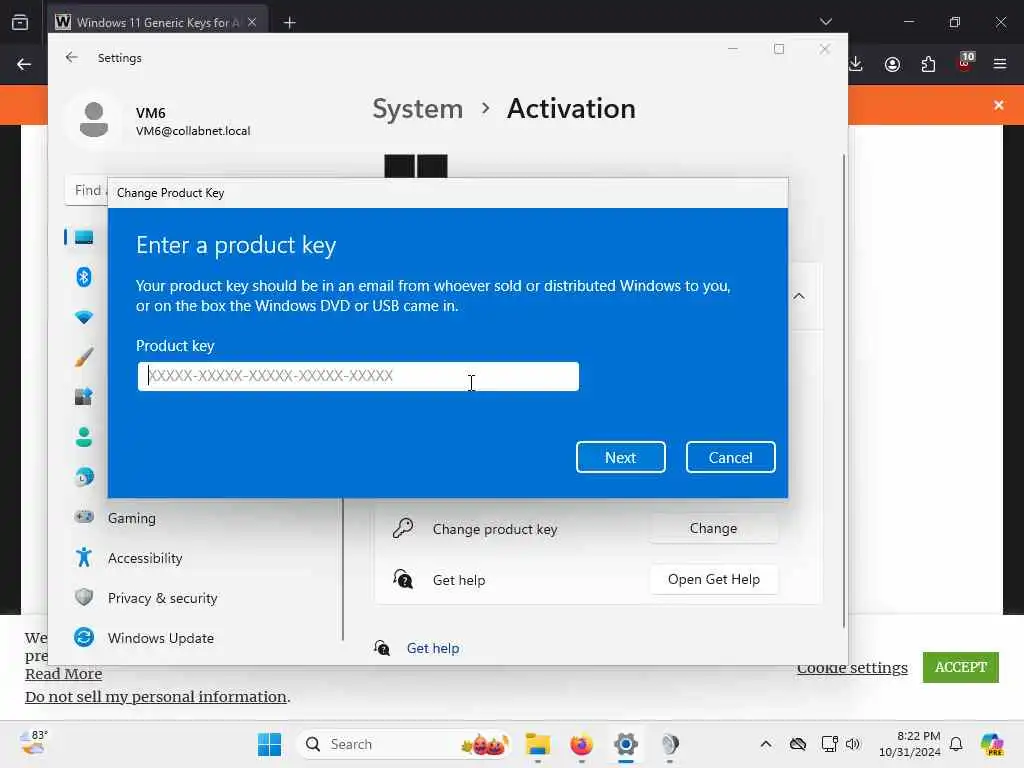The image size is (1024, 768).
Task: Click the taskbar Search box
Action: (x=403, y=744)
